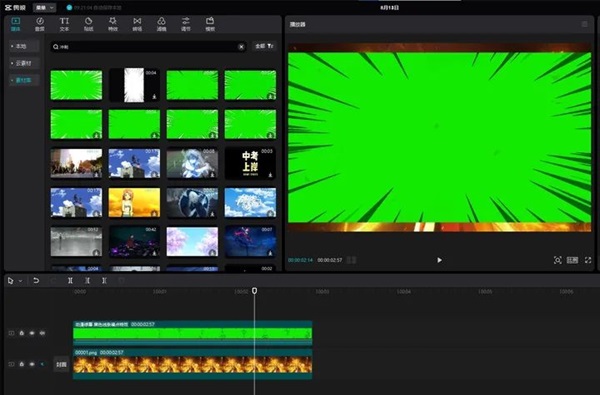Open the Text (TI) tool tab
Screen dimensions: 600x395
pos(64,24)
